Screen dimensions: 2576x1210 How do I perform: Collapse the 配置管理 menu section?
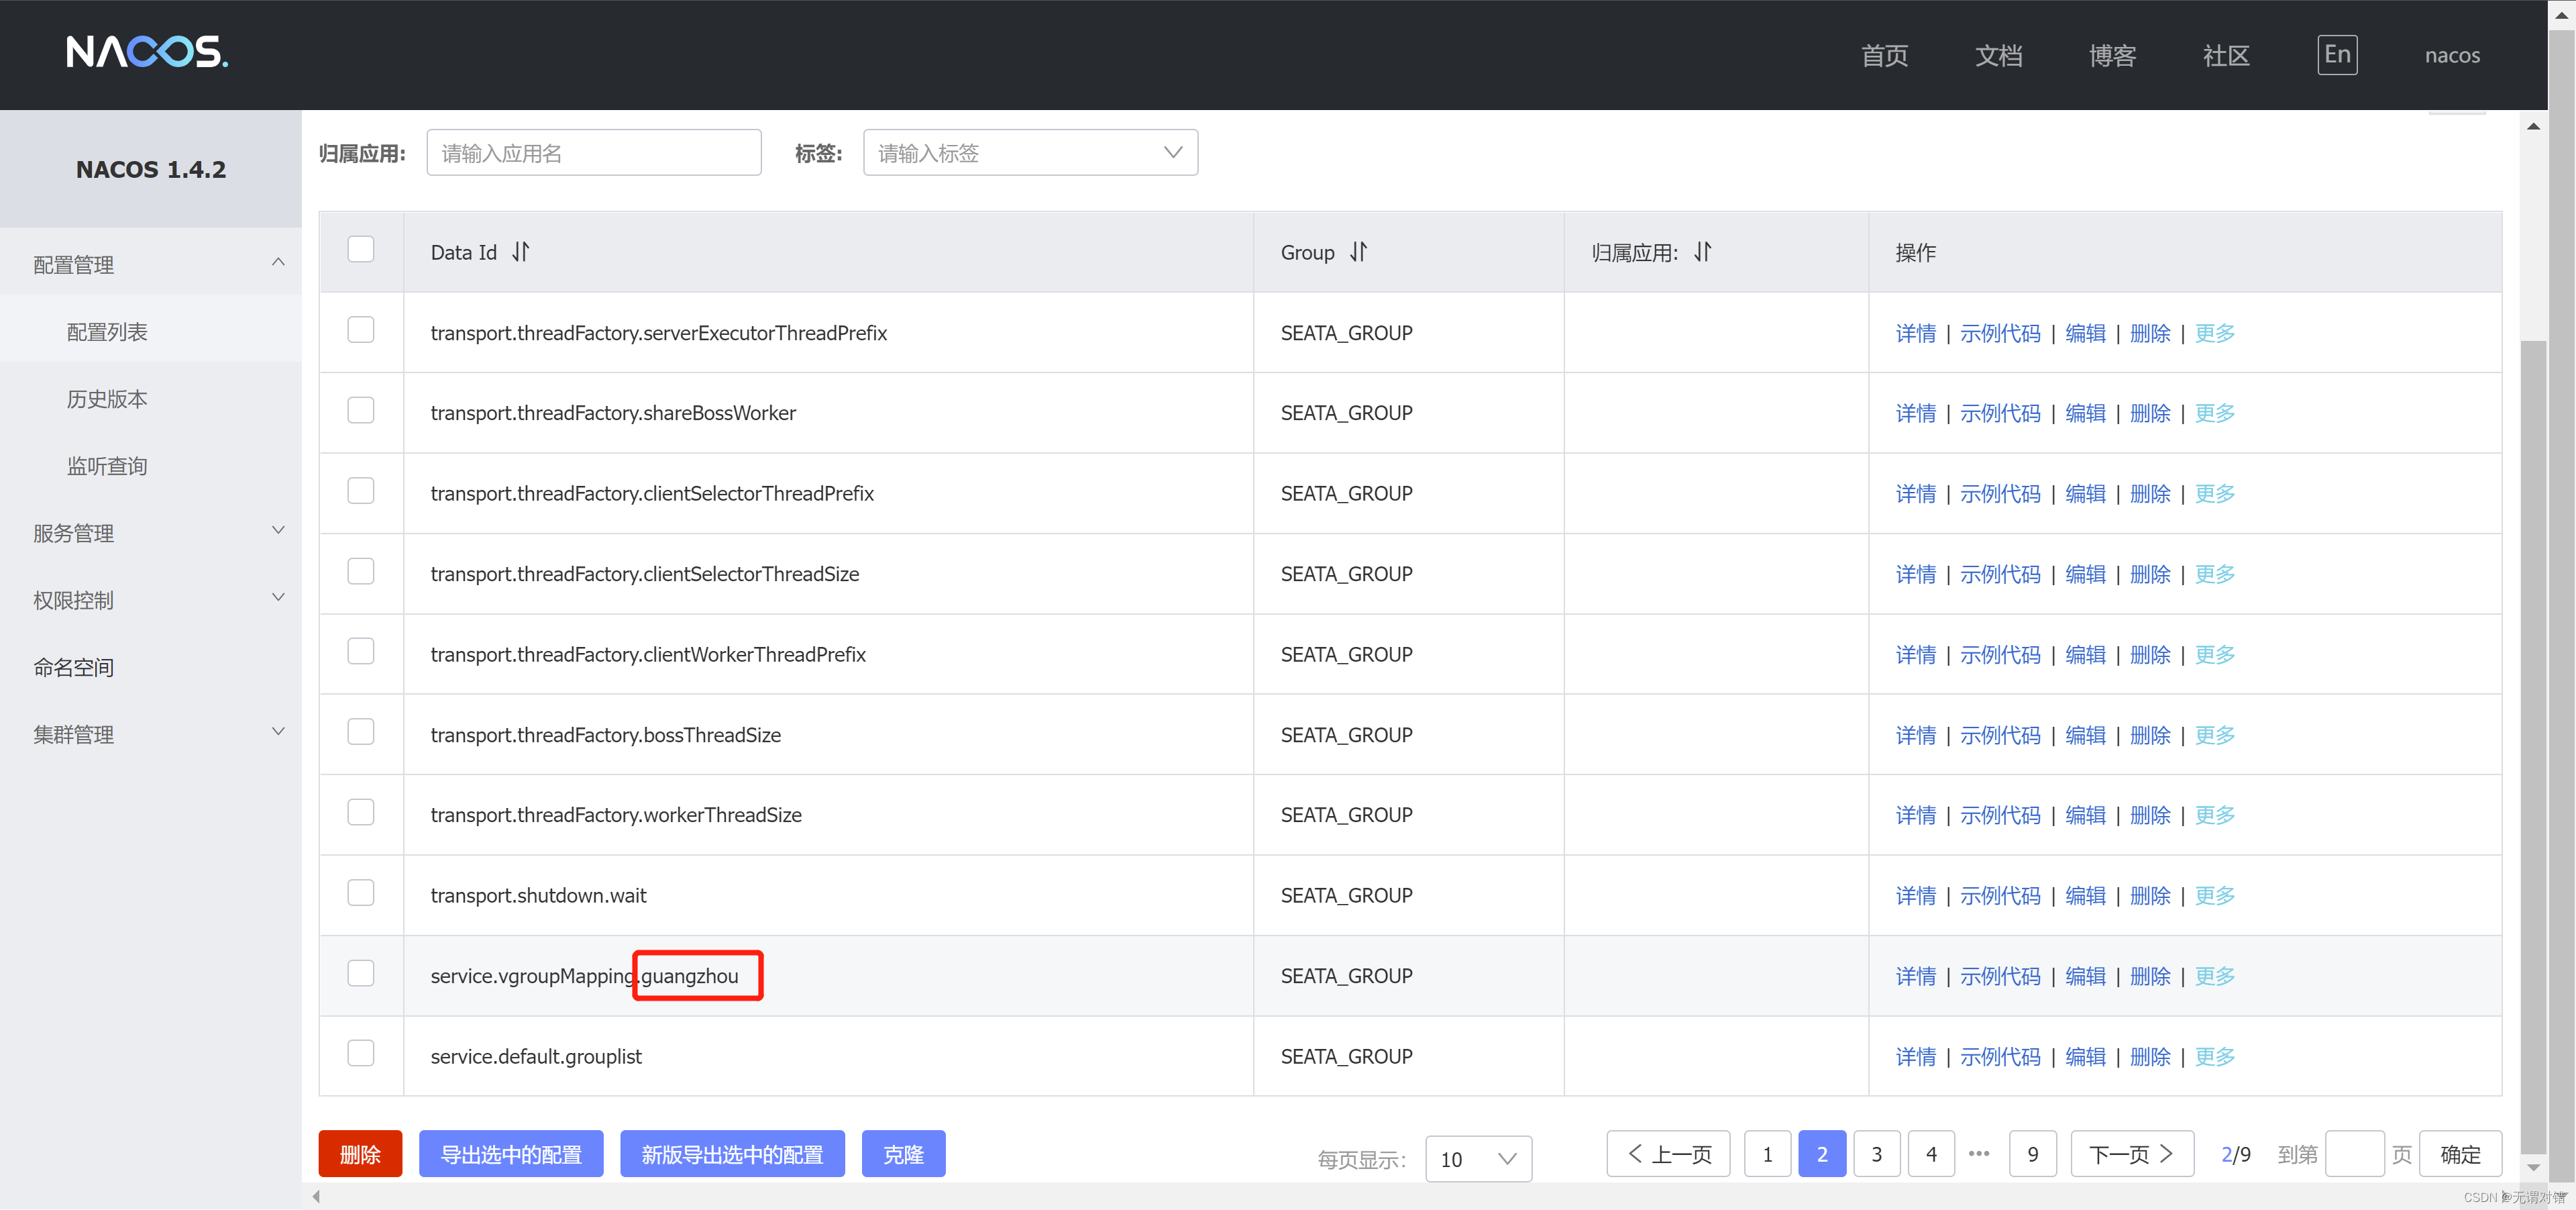point(150,264)
